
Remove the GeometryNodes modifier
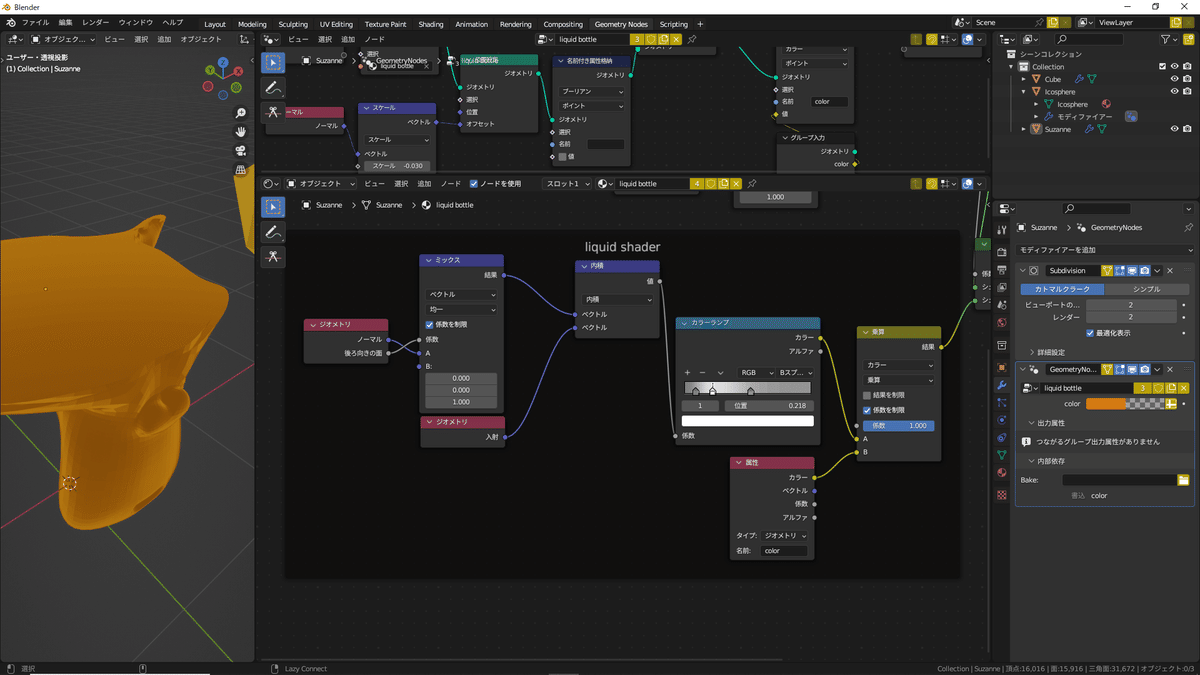[x=1170, y=369]
